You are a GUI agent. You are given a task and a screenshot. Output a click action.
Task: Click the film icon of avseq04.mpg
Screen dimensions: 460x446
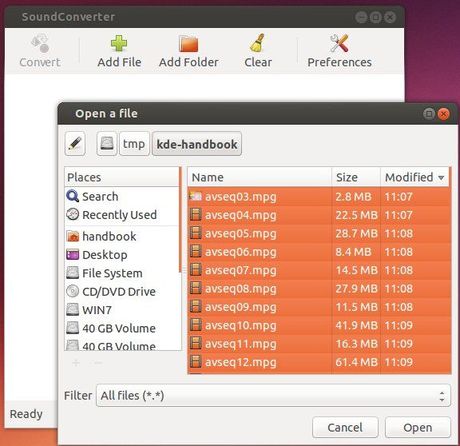click(x=196, y=215)
